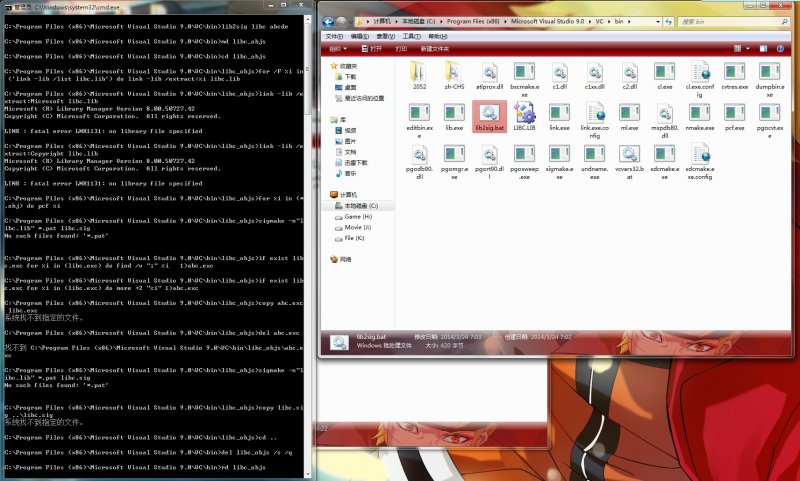Screen dimensions: 800x481
Task: Select the c1xx.dll file
Action: click(x=594, y=75)
